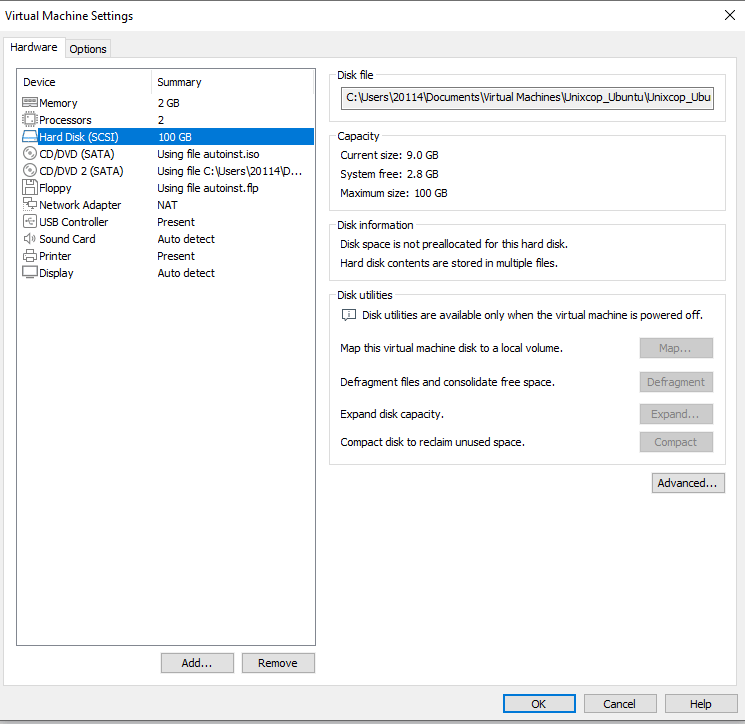Screen dimensions: 745x724
Task: Click the USB Controller icon
Action: pos(29,221)
